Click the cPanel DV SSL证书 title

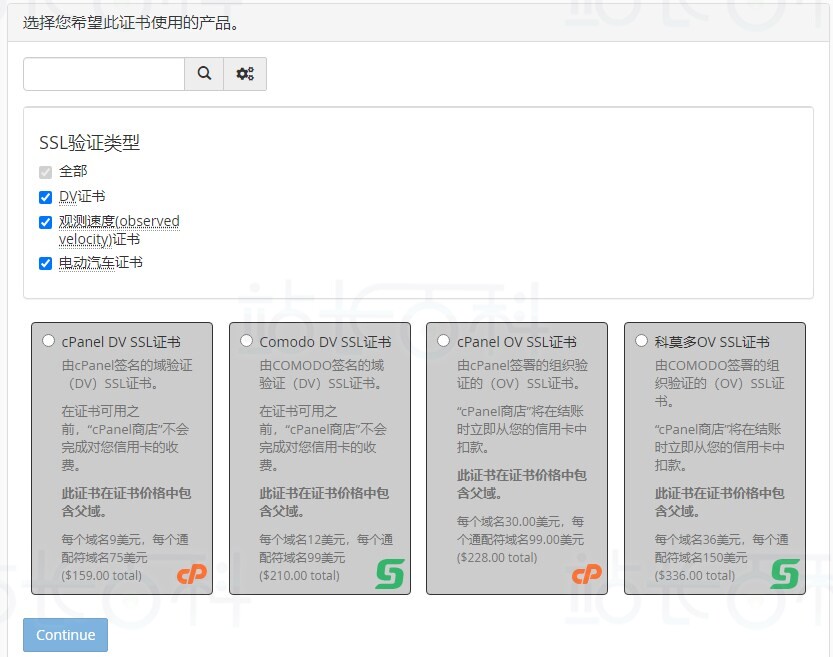(x=121, y=342)
